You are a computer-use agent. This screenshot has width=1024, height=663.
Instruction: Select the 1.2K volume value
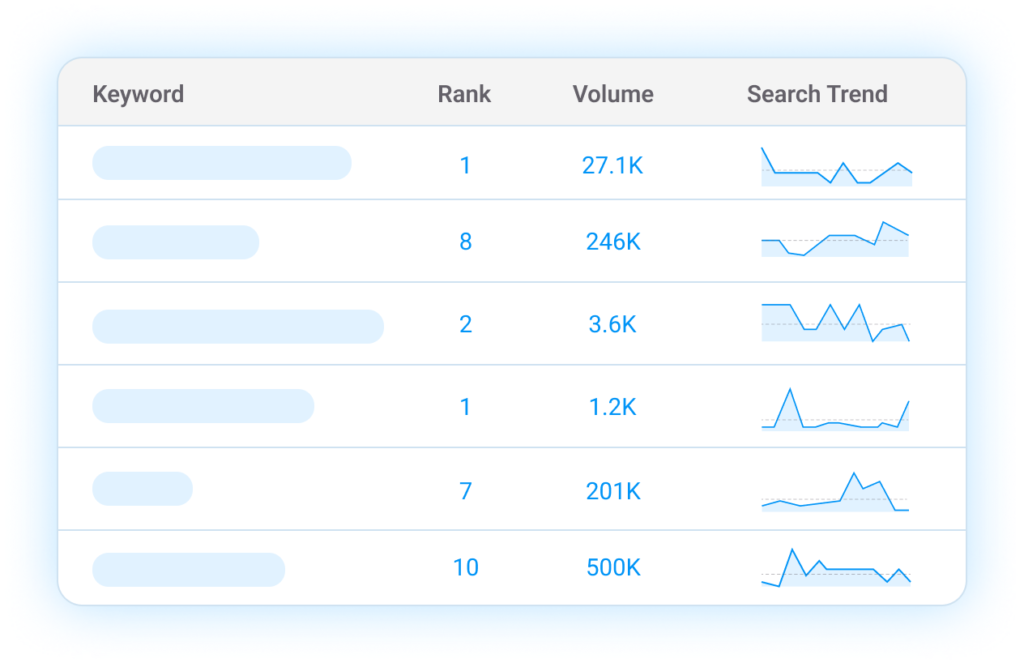click(x=613, y=407)
